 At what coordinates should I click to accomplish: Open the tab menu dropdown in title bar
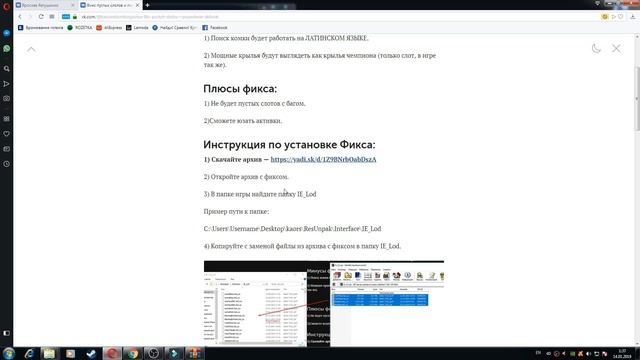click(598, 3)
